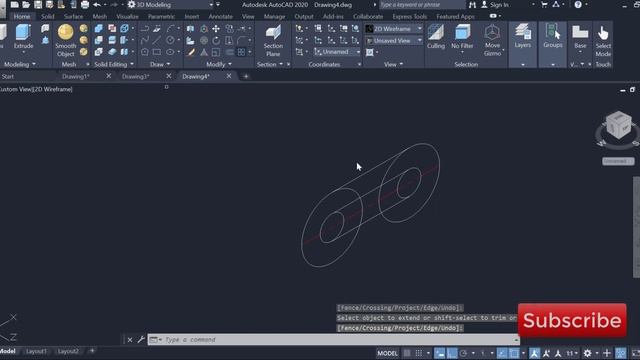Expand the Draw panel
Image resolution: width=640 pixels, height=360 pixels.
160,64
